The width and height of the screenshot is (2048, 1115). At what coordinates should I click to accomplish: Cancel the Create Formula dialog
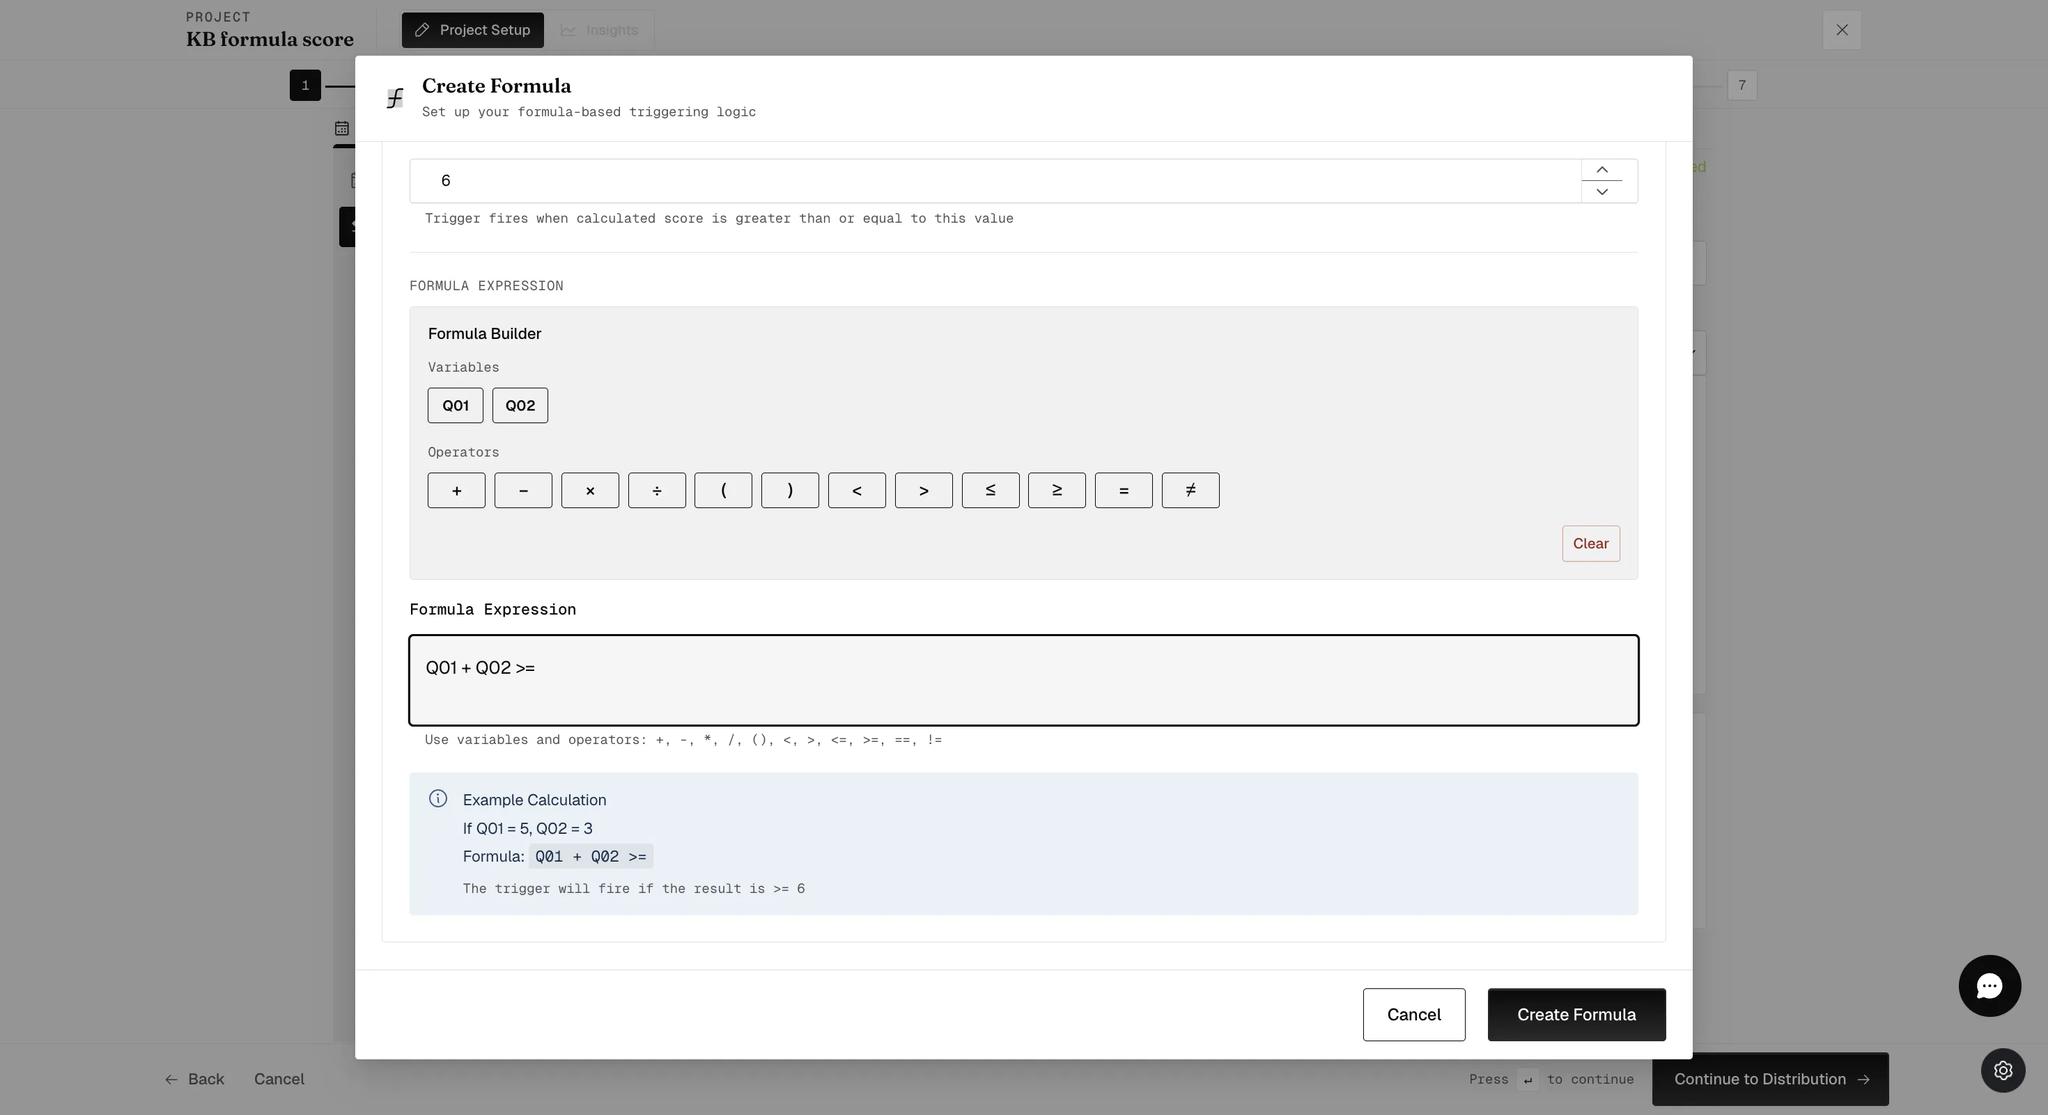[x=1414, y=1015]
